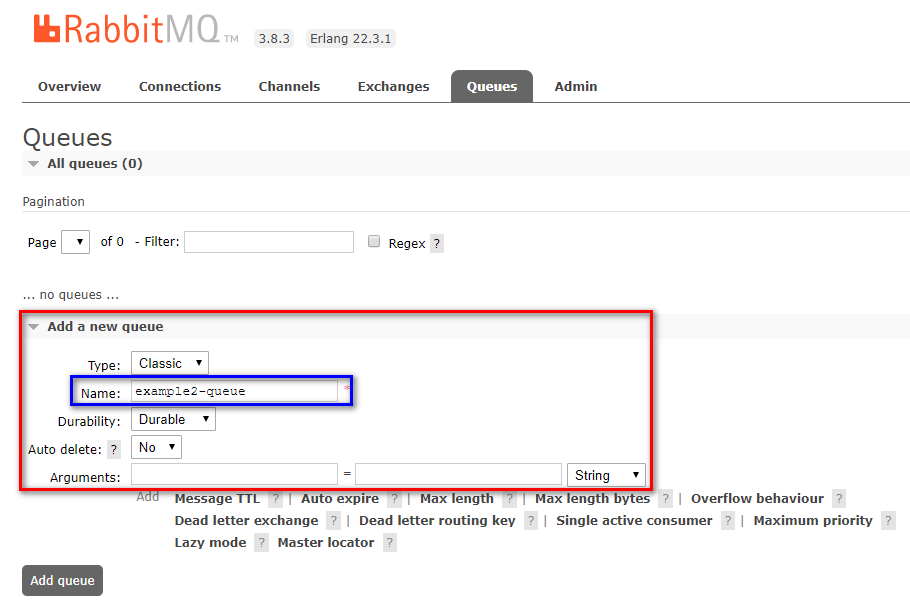Add the Max length argument link
The image size is (910, 605).
click(456, 499)
